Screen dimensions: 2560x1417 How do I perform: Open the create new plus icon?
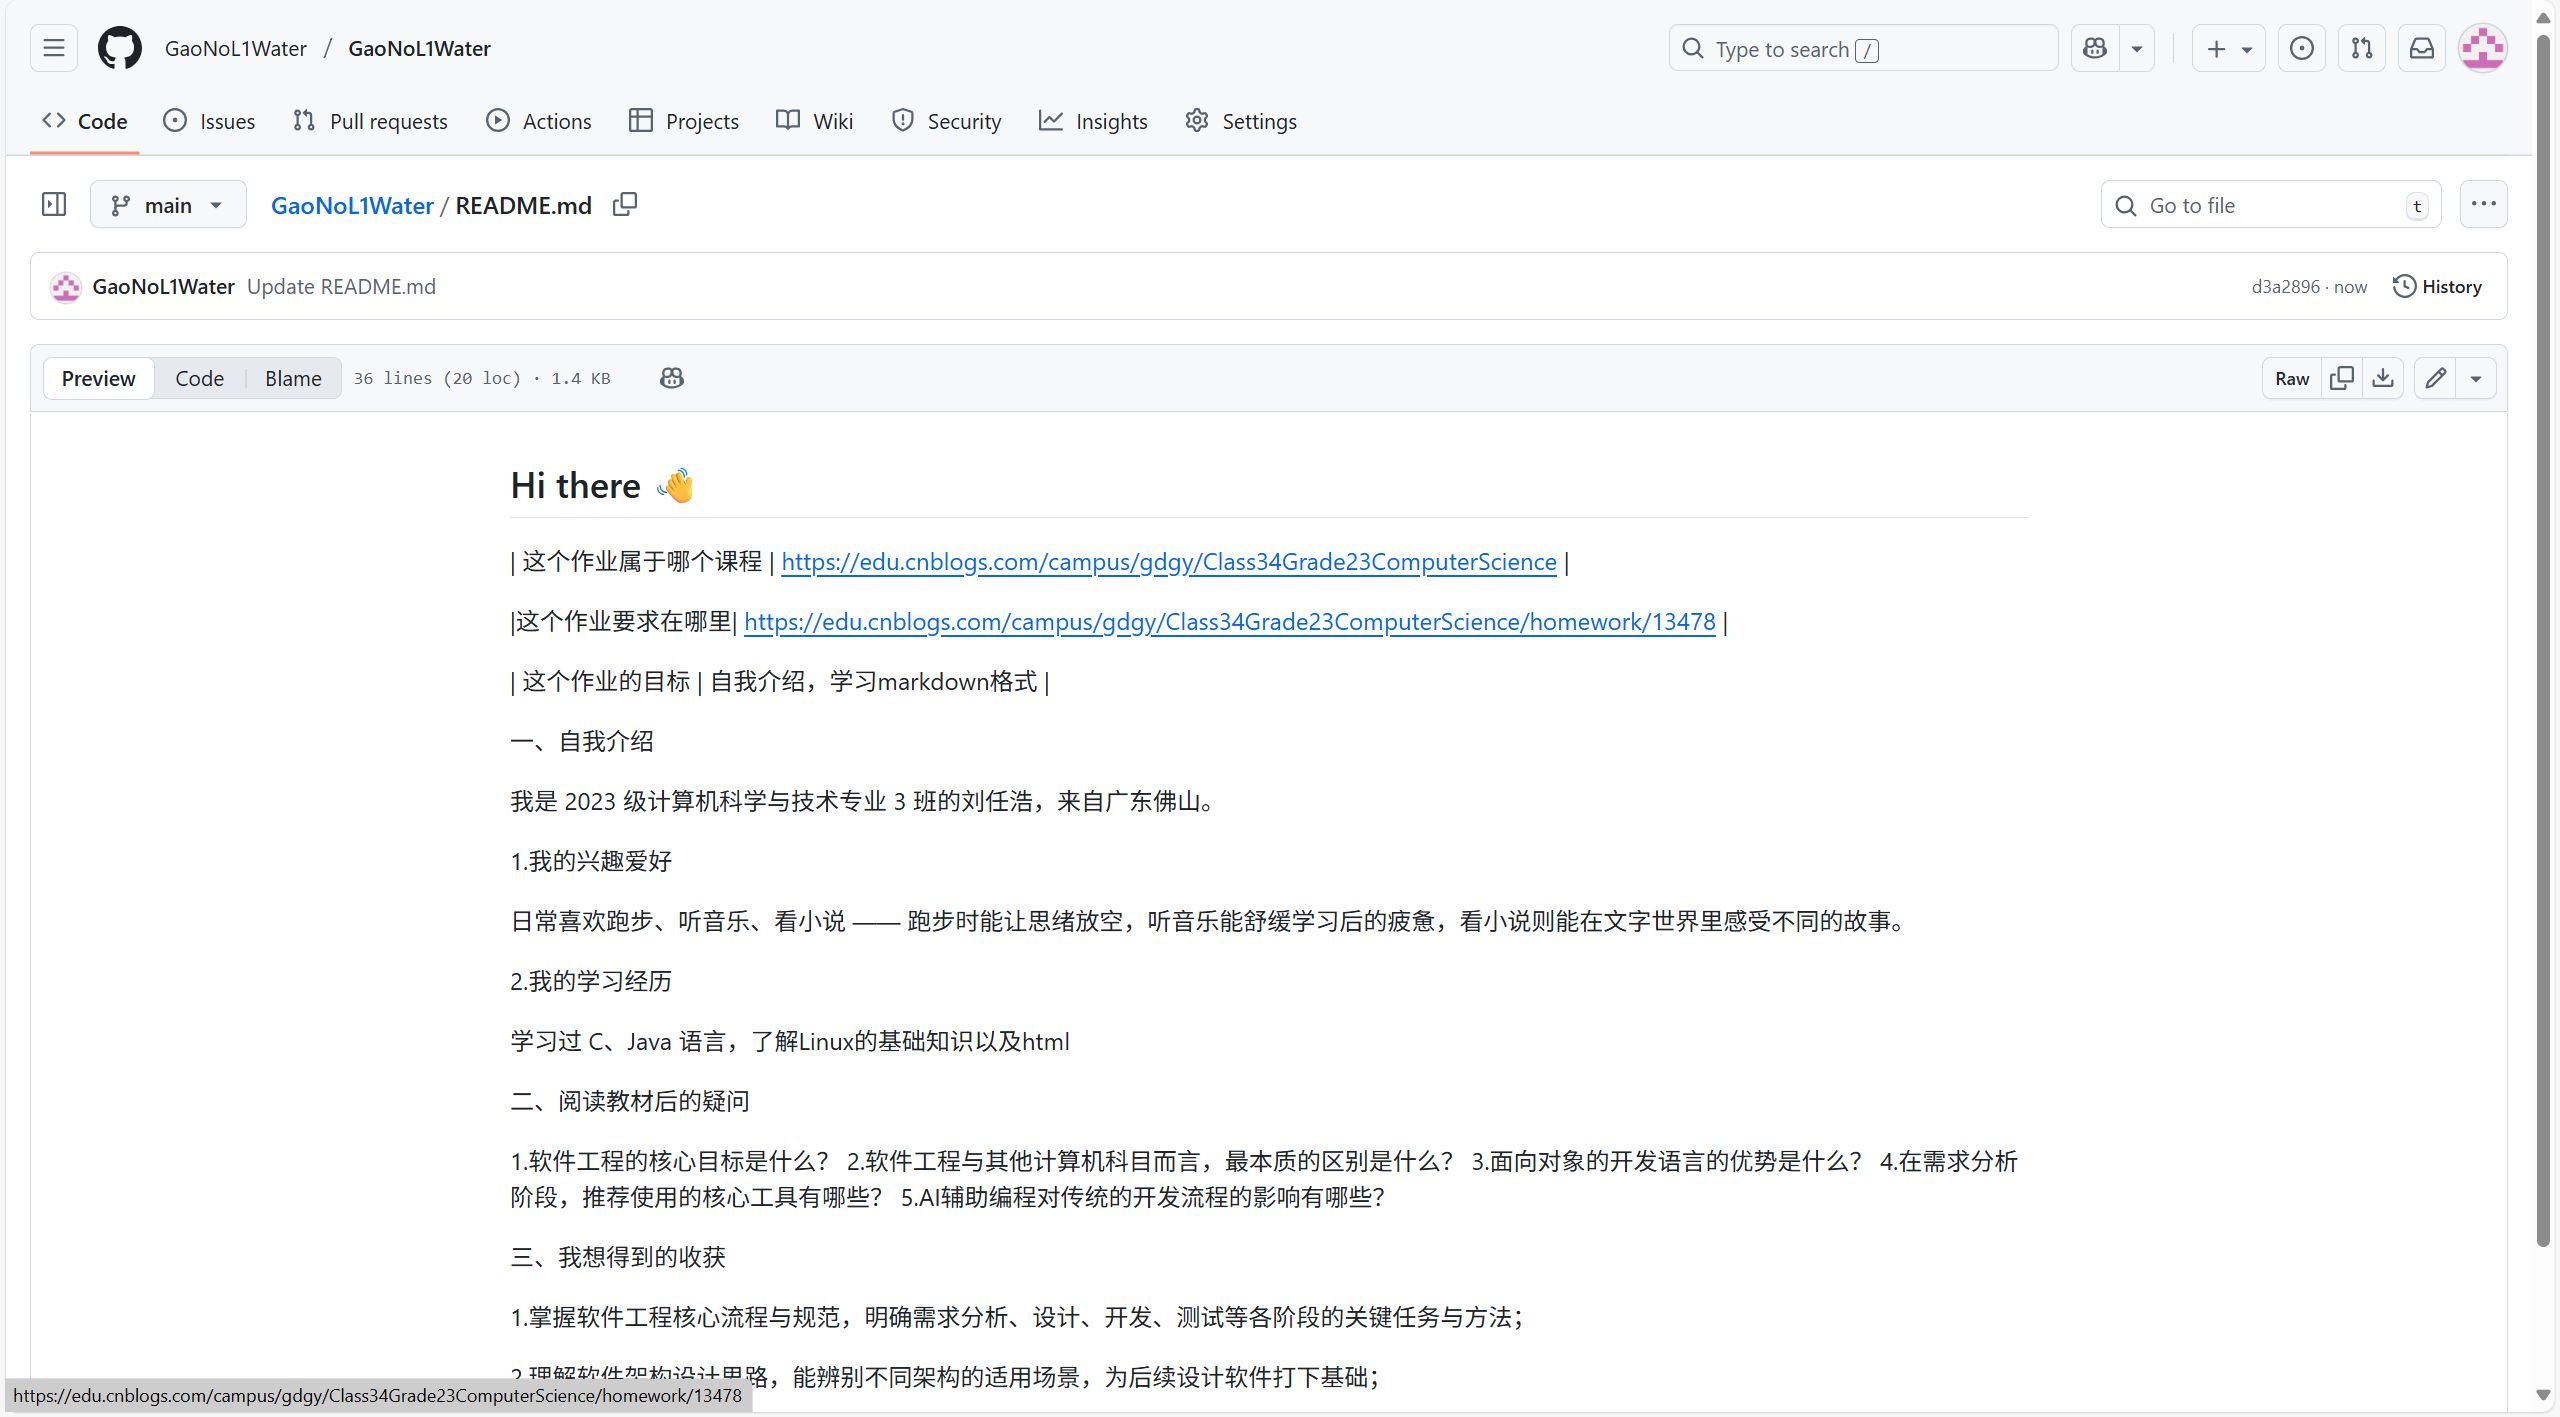click(x=2215, y=47)
